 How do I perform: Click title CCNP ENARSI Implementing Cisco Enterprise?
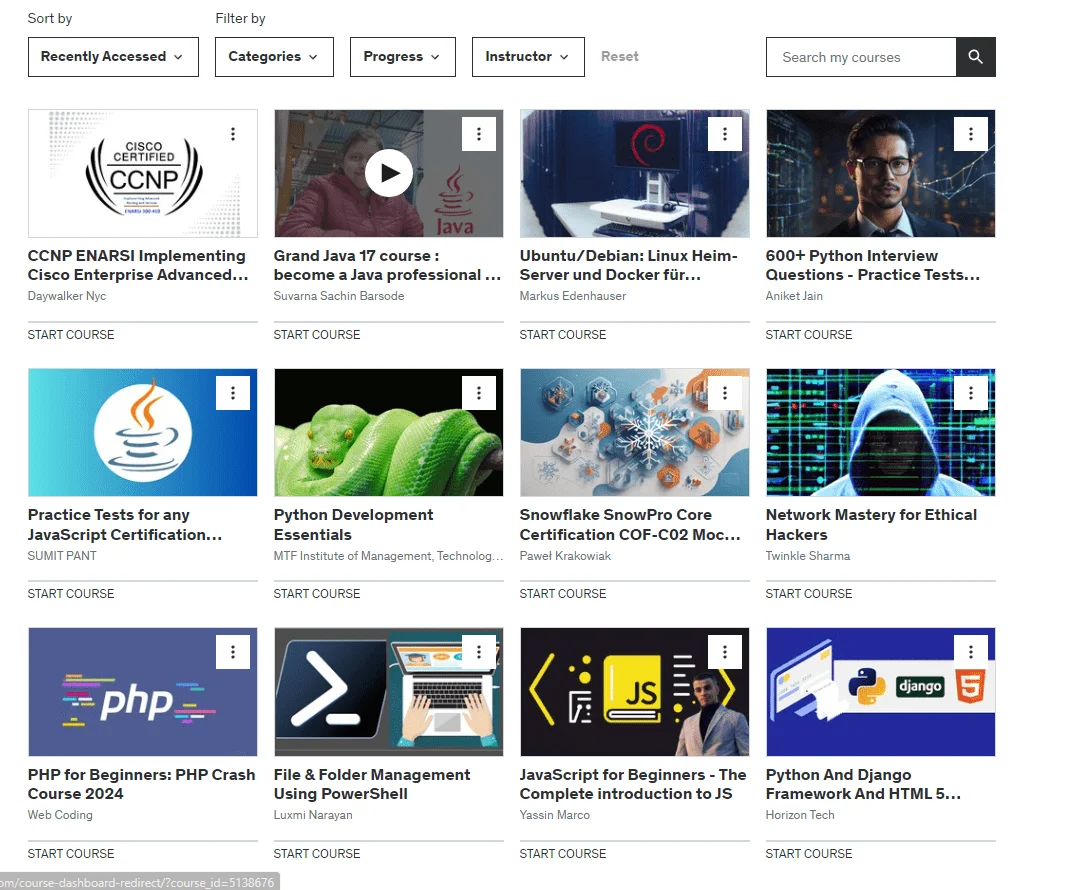pyautogui.click(x=138, y=265)
